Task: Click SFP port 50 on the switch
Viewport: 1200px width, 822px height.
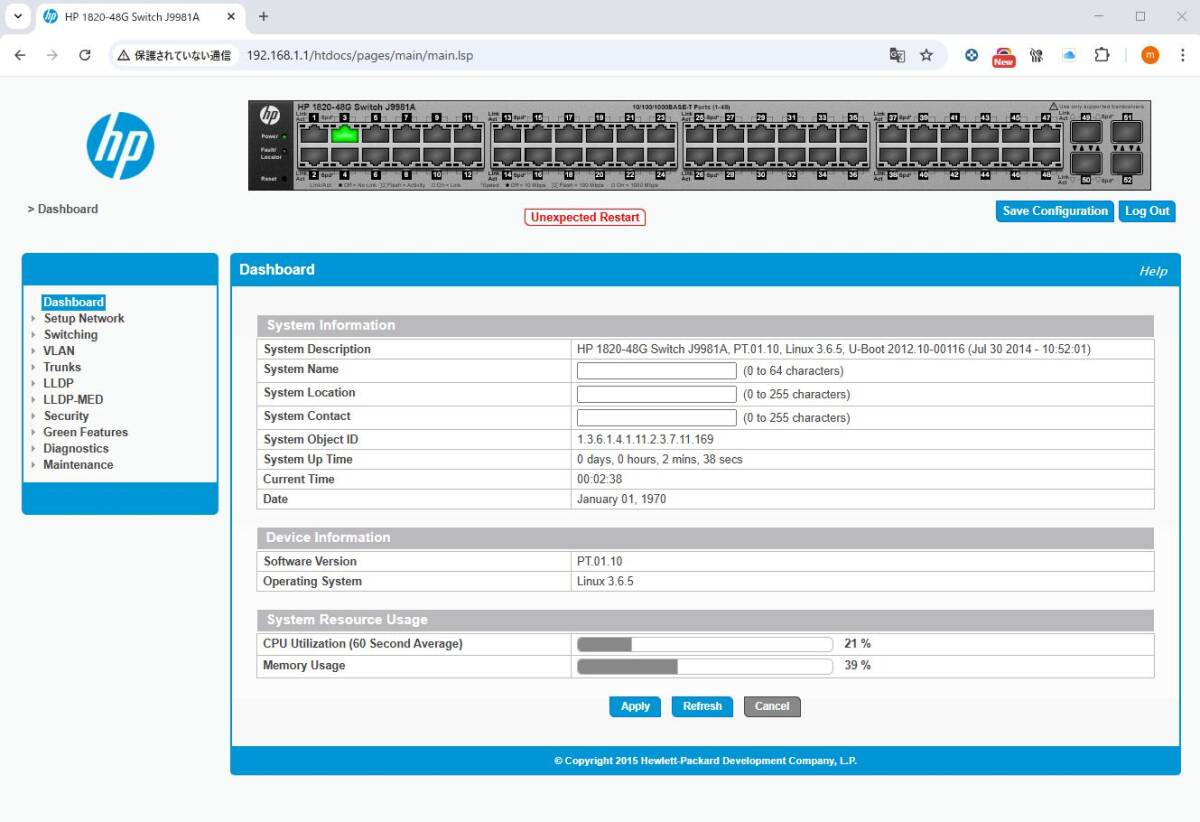Action: pos(1086,163)
